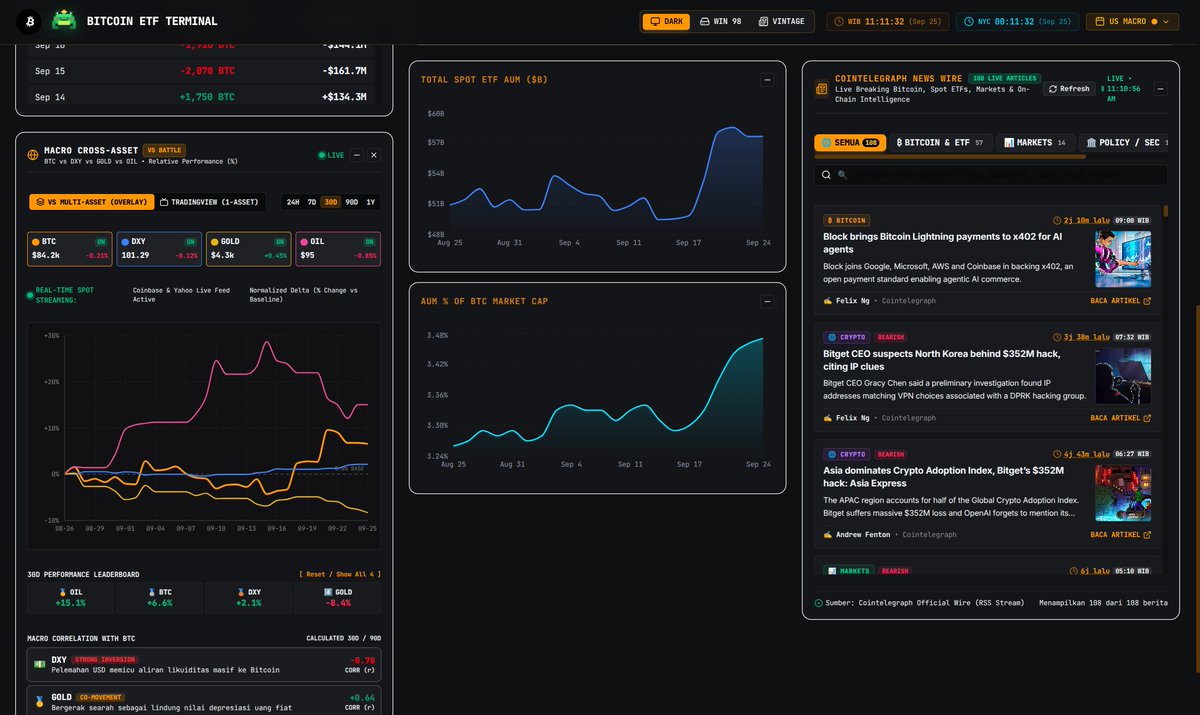Collapse the Total Spot ETF AUM chart
This screenshot has width=1200, height=715.
(767, 80)
